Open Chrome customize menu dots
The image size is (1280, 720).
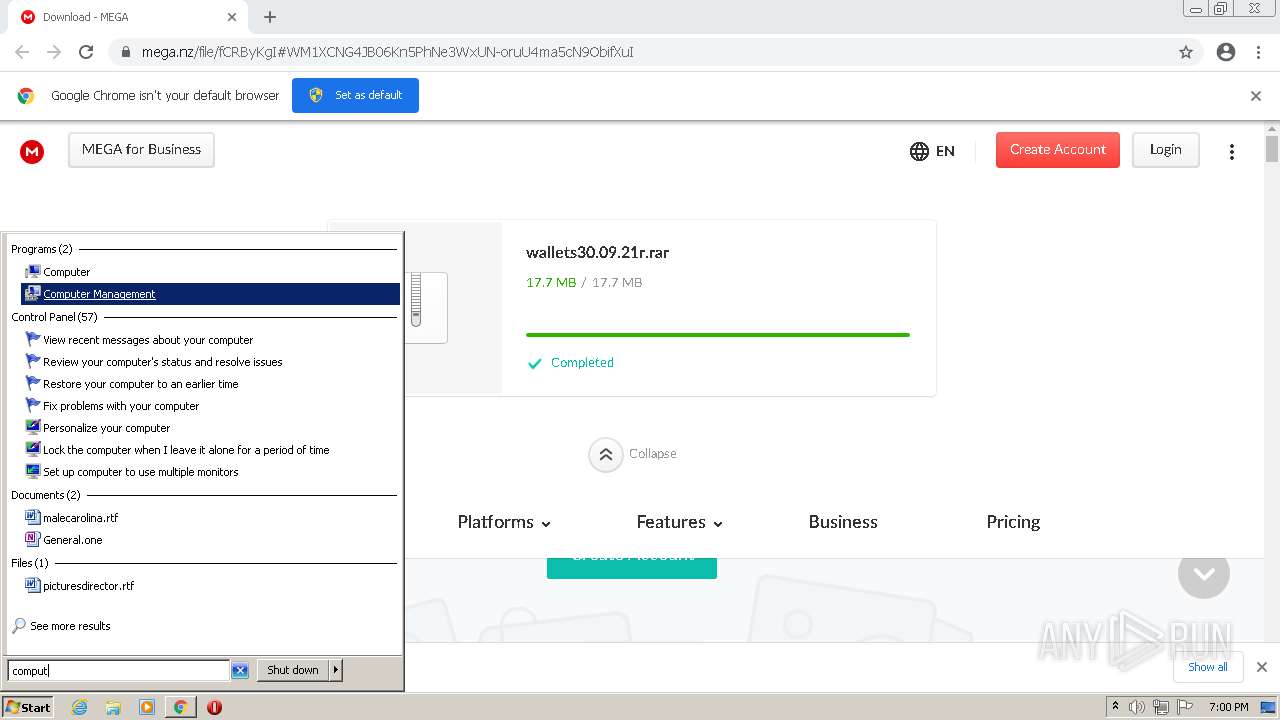click(1259, 52)
